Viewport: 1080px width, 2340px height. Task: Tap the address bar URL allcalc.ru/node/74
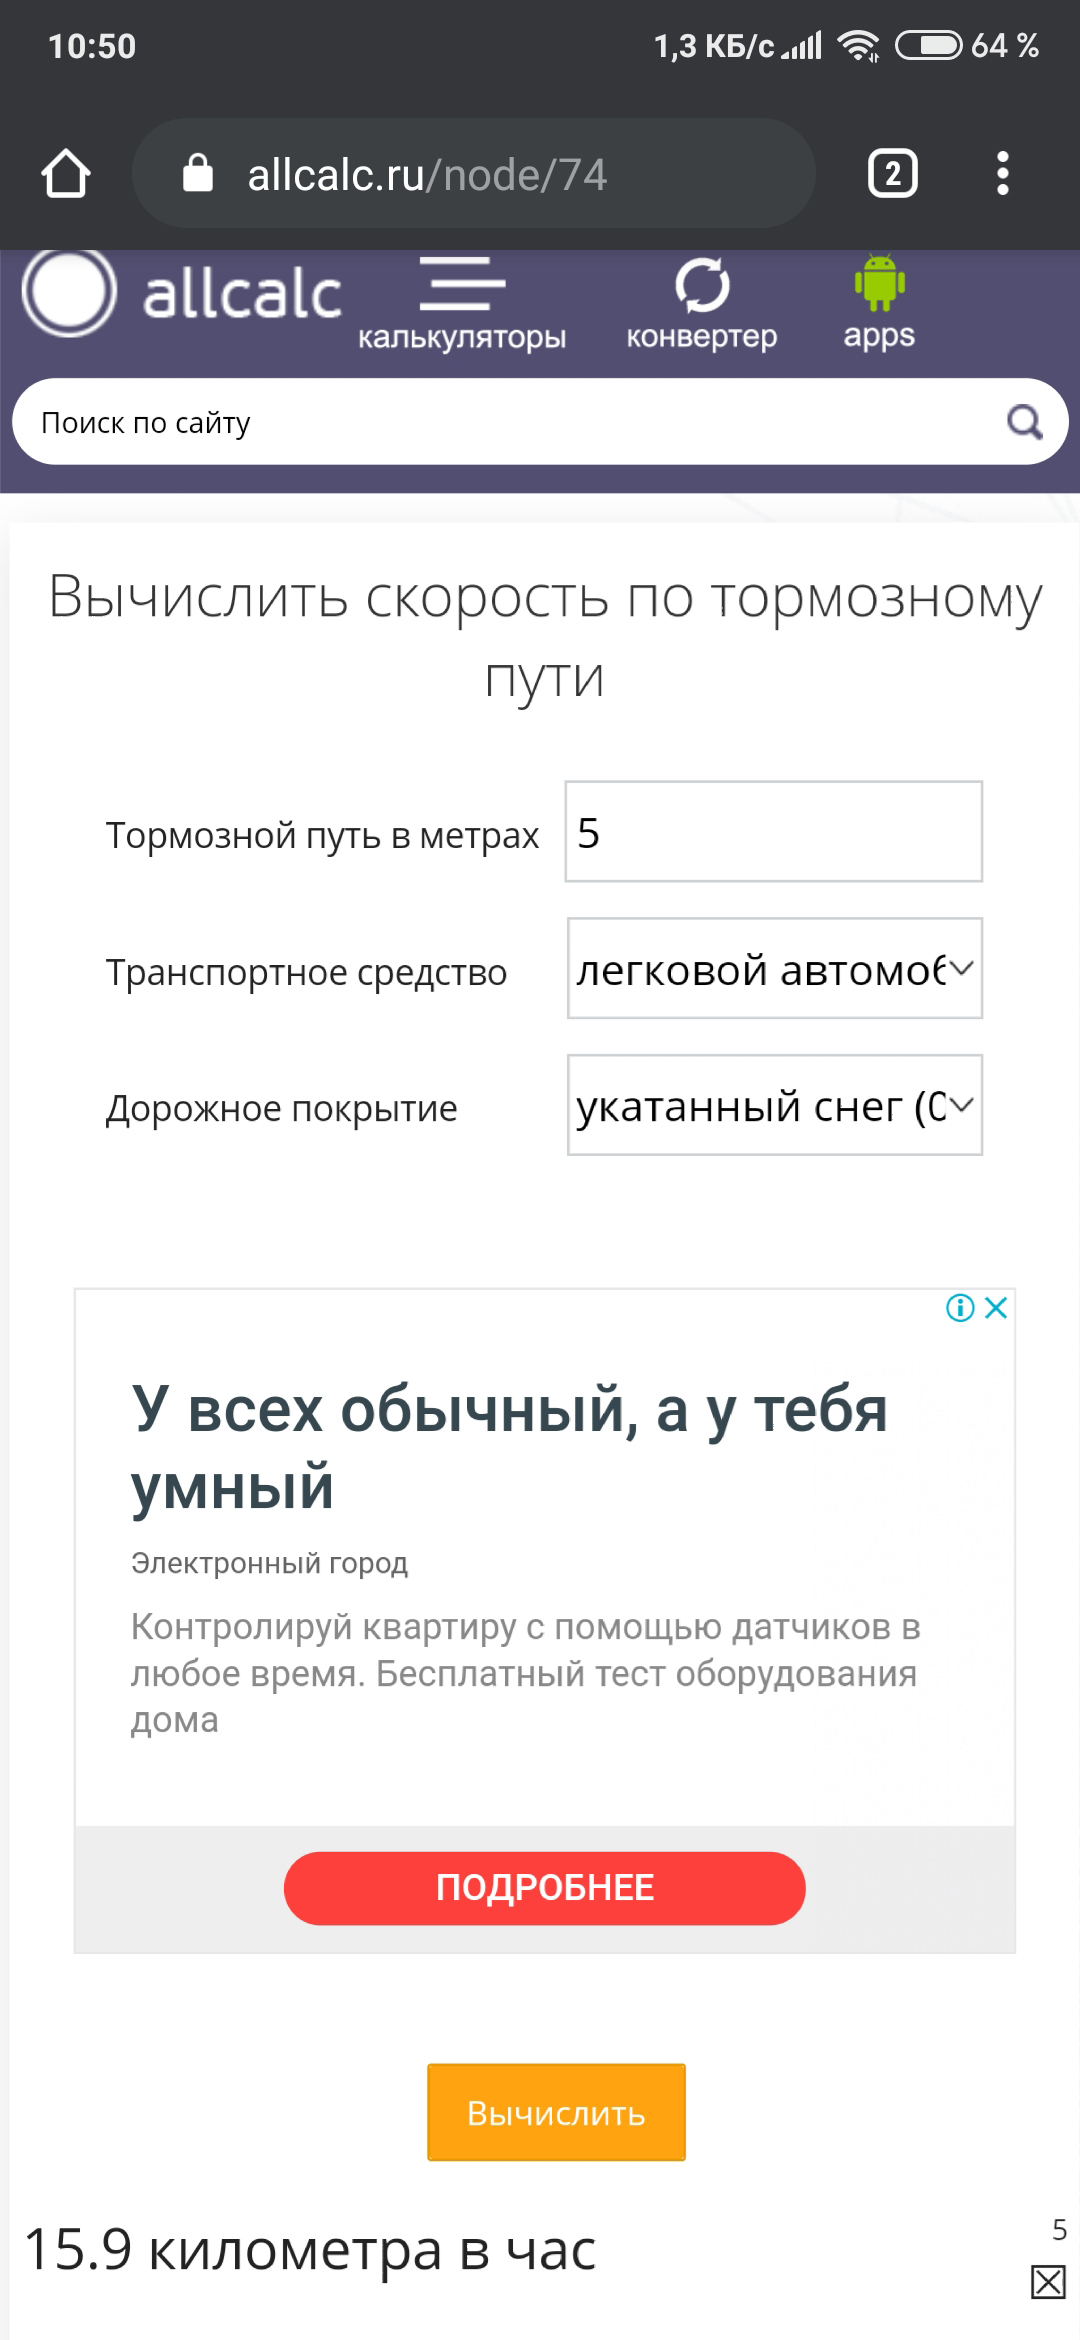coord(427,175)
